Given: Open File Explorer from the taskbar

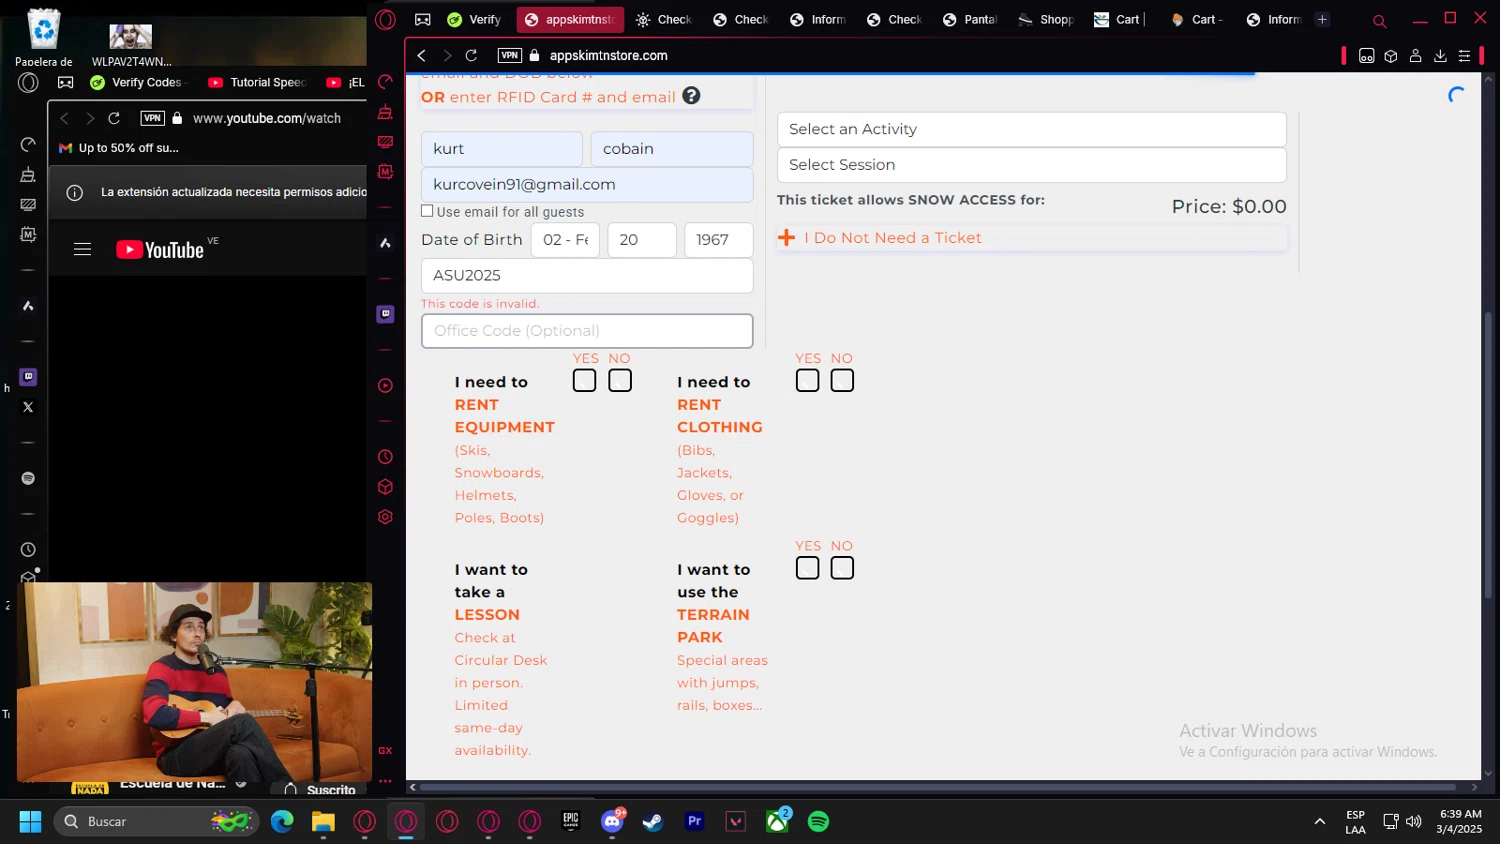Looking at the screenshot, I should (322, 822).
